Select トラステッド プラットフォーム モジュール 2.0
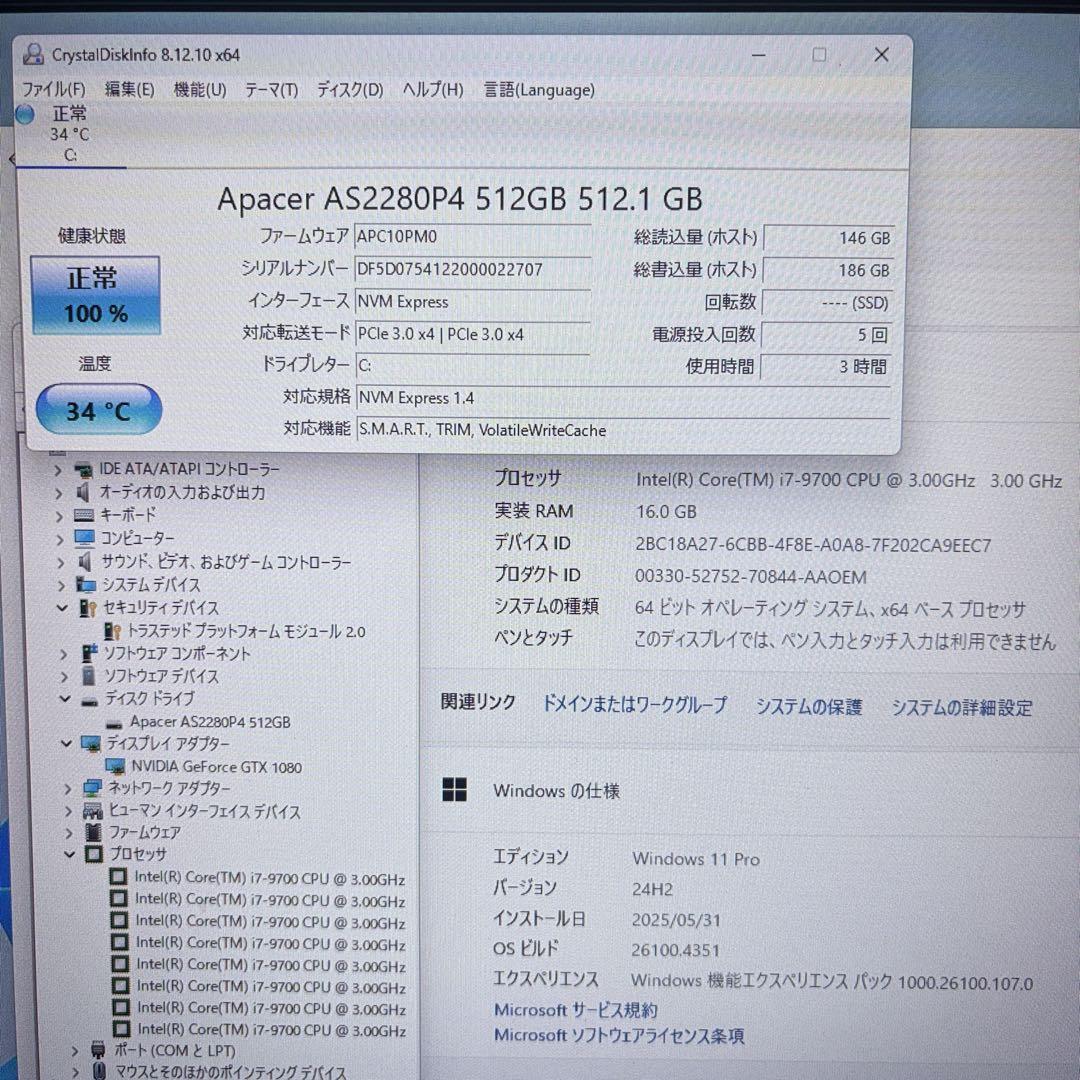Image resolution: width=1080 pixels, height=1080 pixels. (x=246, y=631)
